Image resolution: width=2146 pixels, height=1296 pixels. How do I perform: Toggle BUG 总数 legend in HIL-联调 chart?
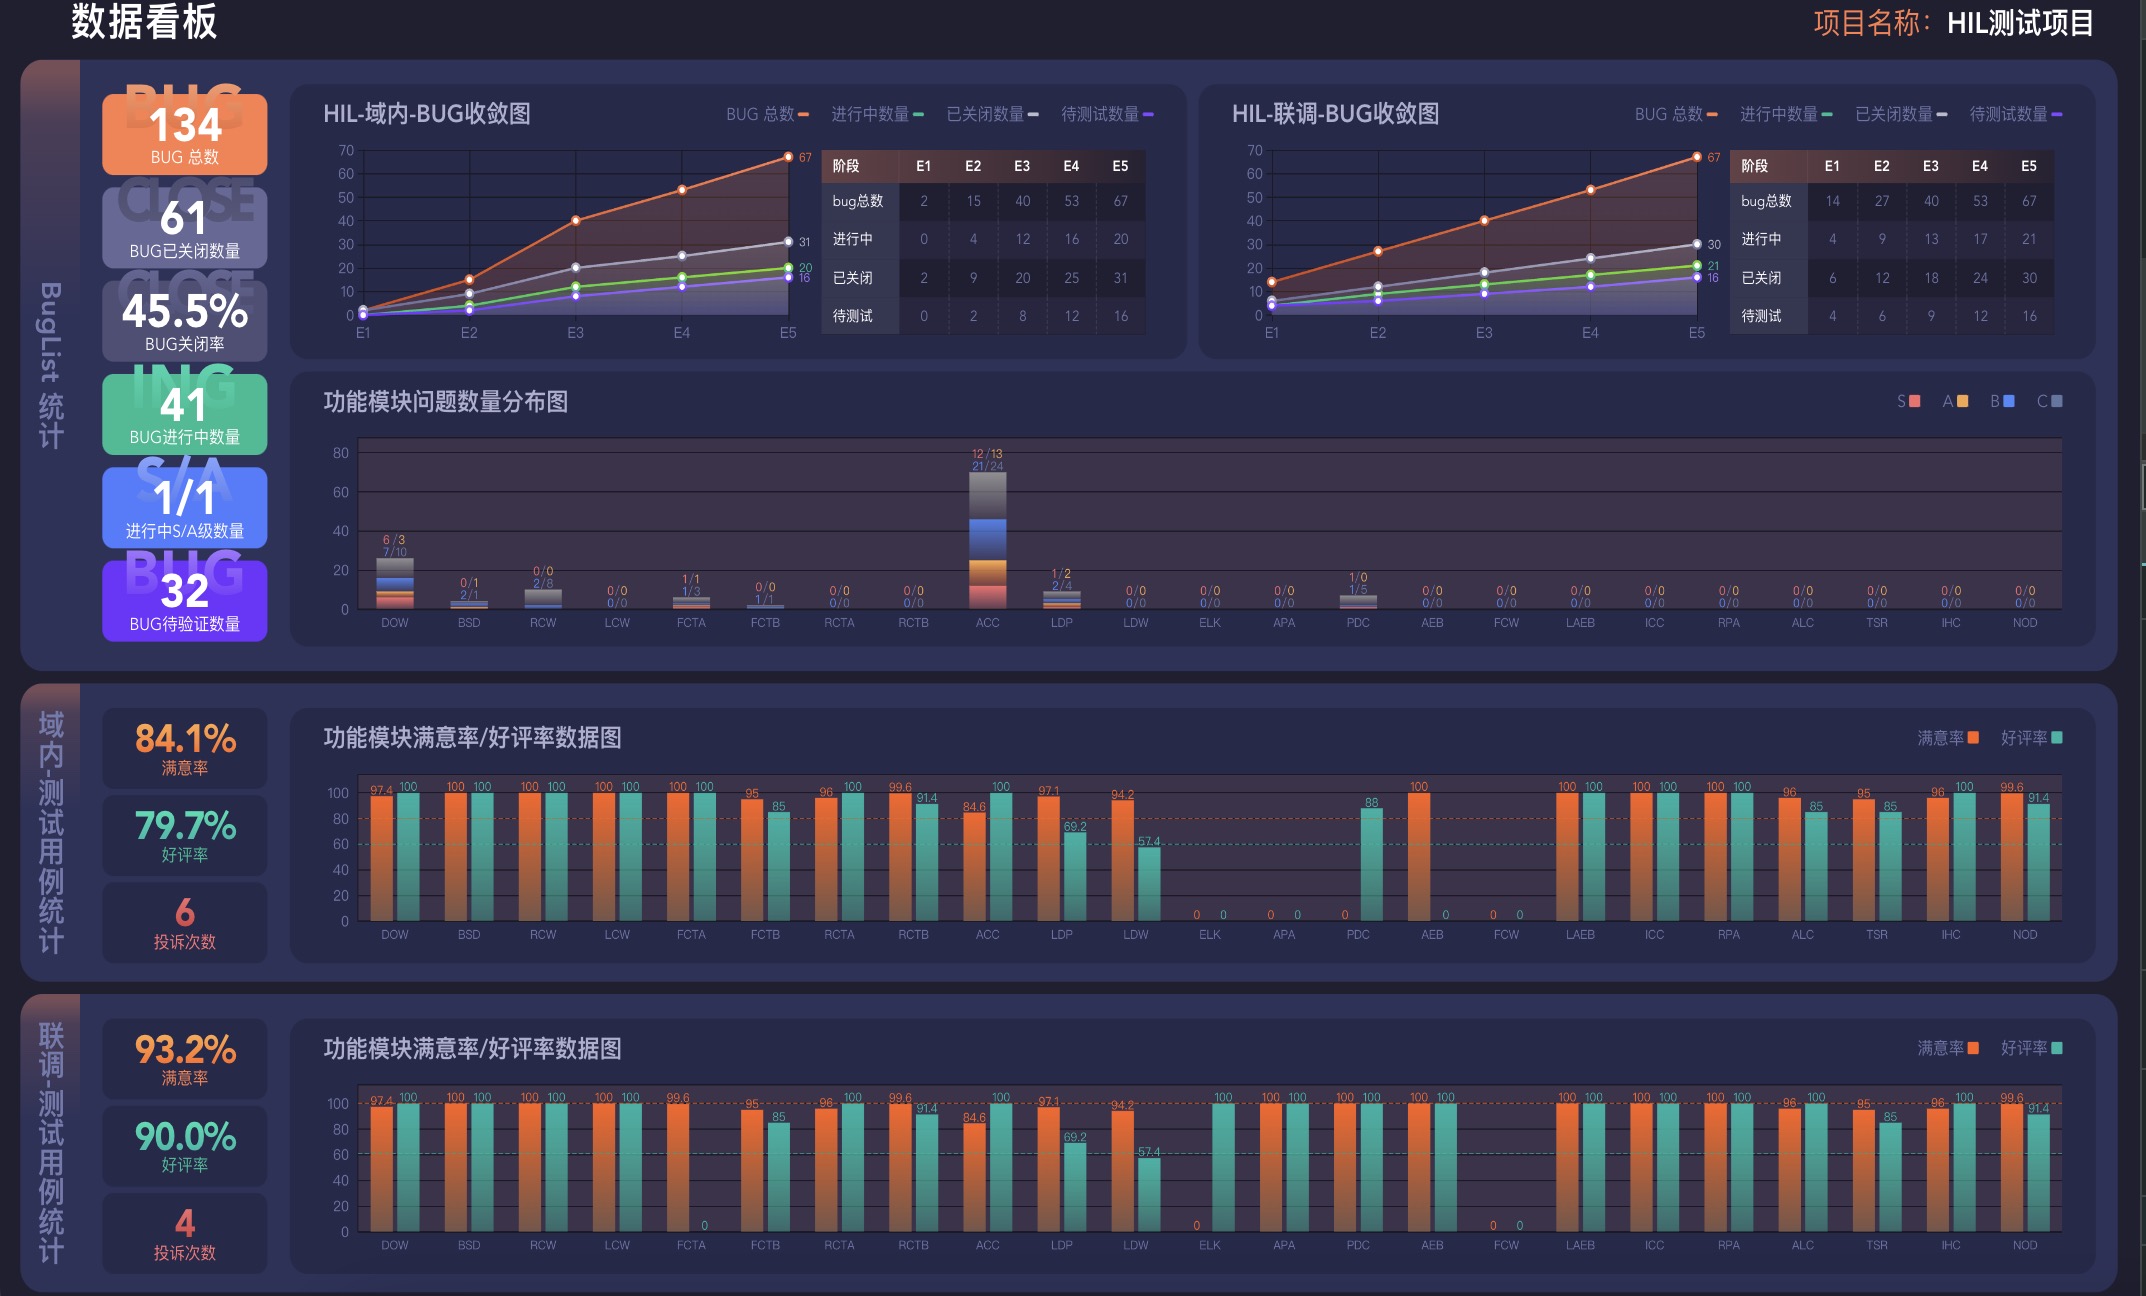click(1676, 114)
